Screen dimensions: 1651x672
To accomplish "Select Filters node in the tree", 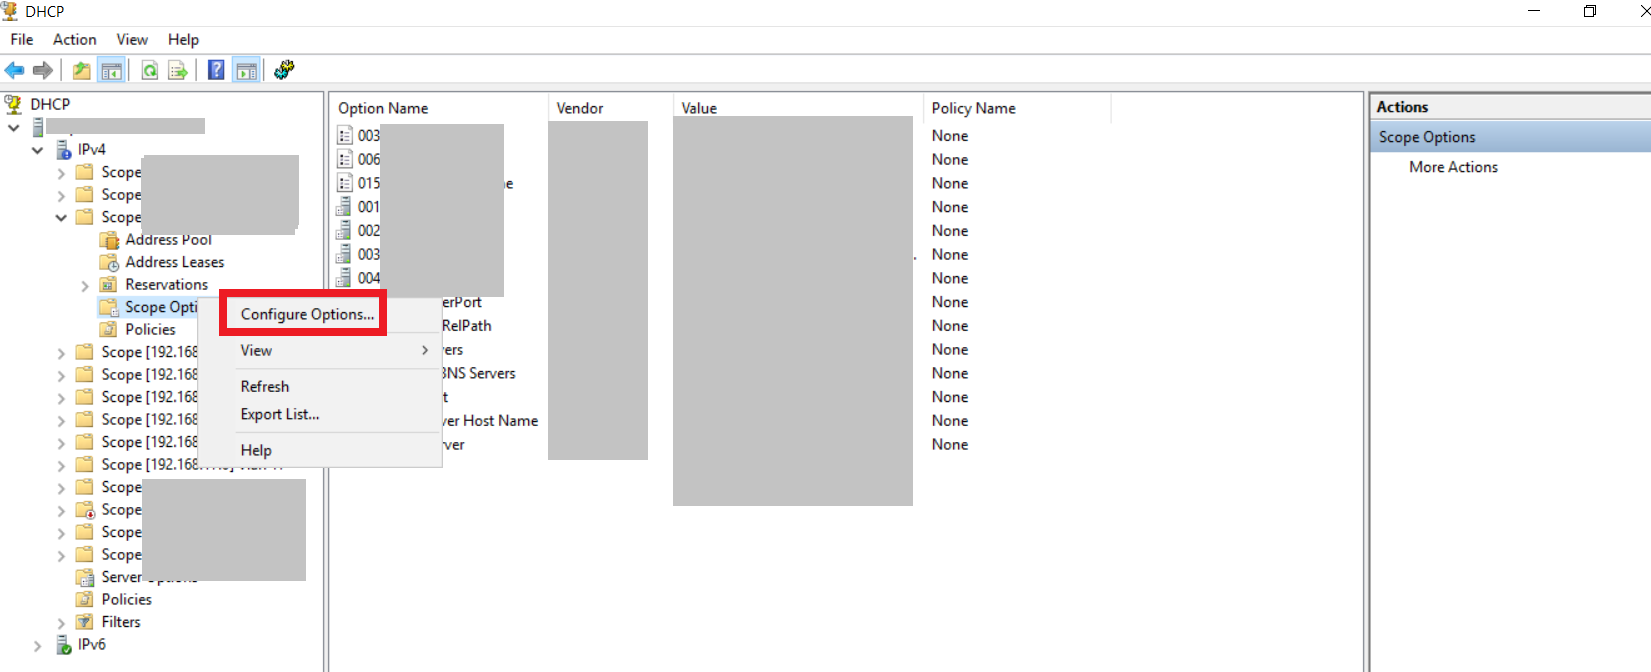I will click(121, 622).
